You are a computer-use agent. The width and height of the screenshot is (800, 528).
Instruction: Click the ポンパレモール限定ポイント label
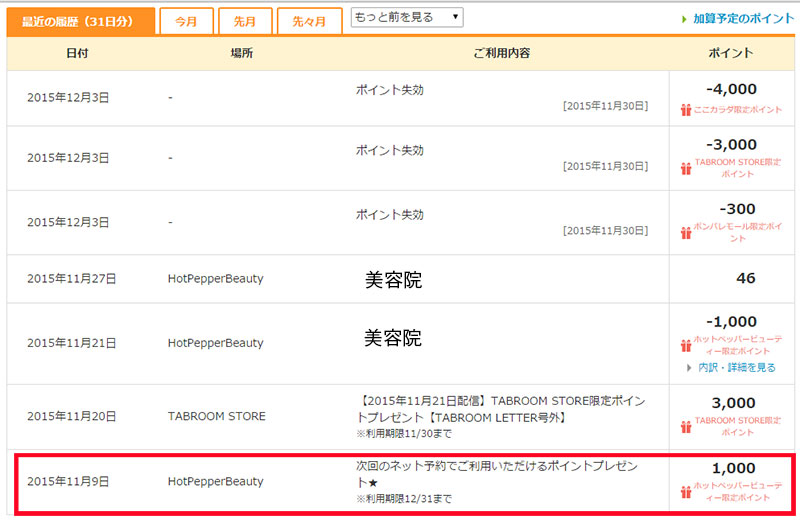[738, 233]
